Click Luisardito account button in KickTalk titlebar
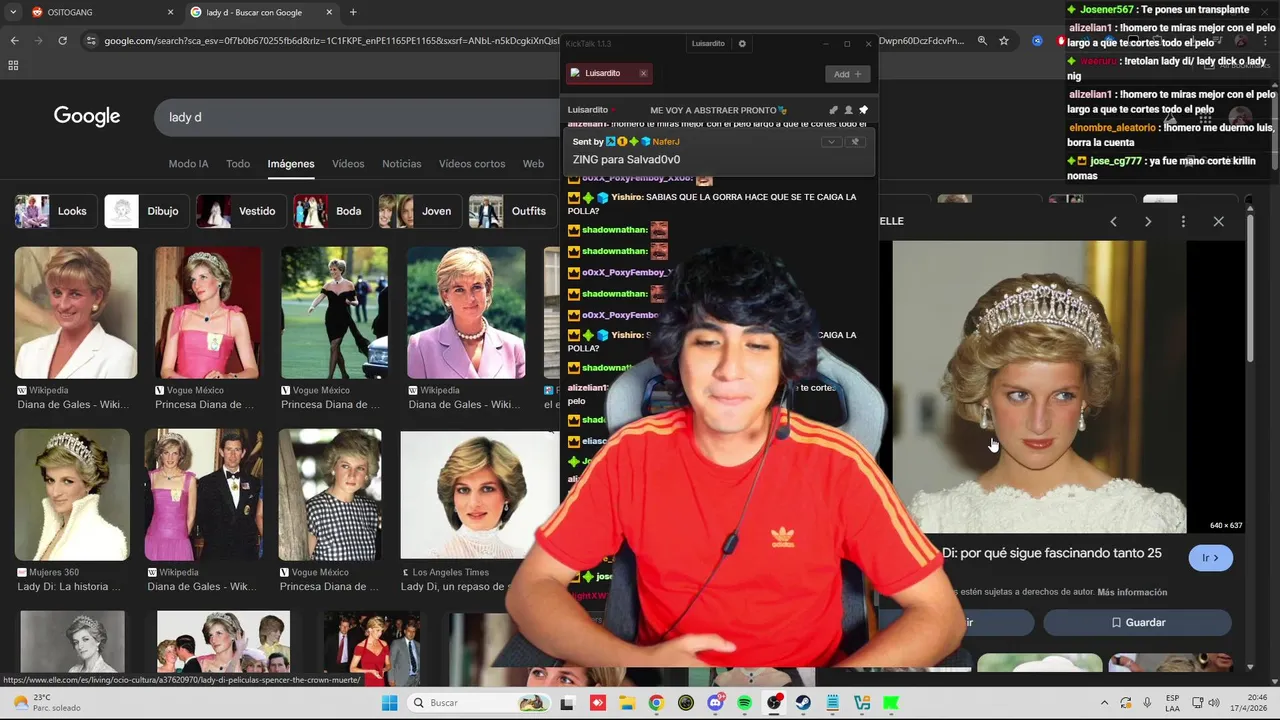This screenshot has width=1280, height=720. 708,44
